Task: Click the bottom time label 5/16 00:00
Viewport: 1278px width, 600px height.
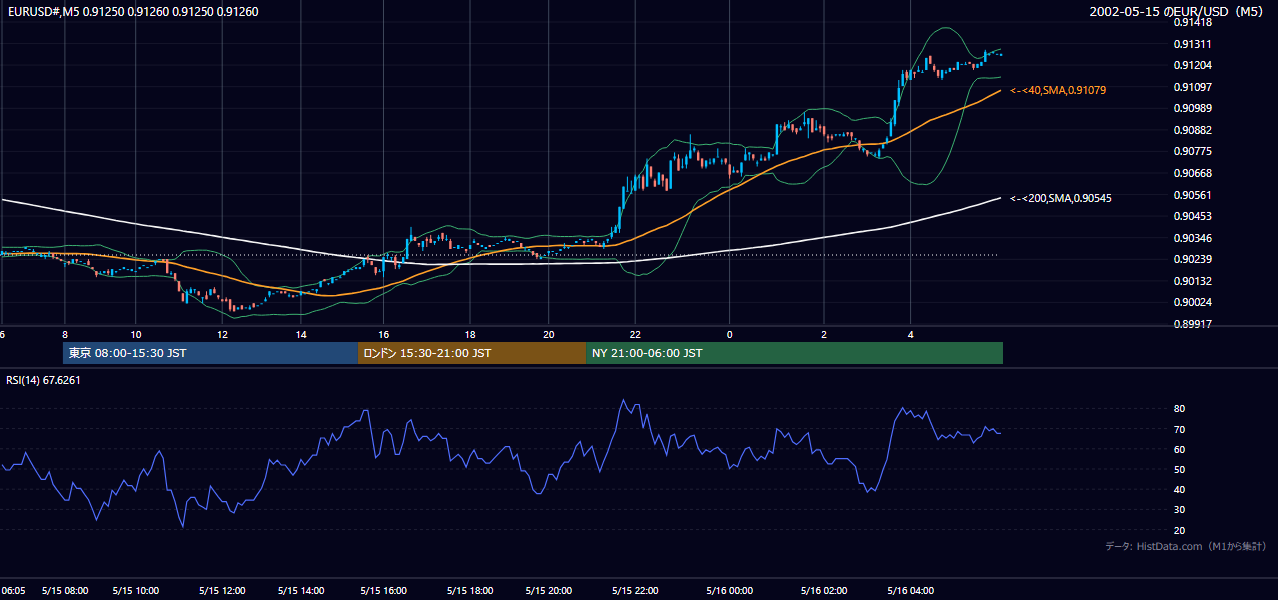Action: 729,590
